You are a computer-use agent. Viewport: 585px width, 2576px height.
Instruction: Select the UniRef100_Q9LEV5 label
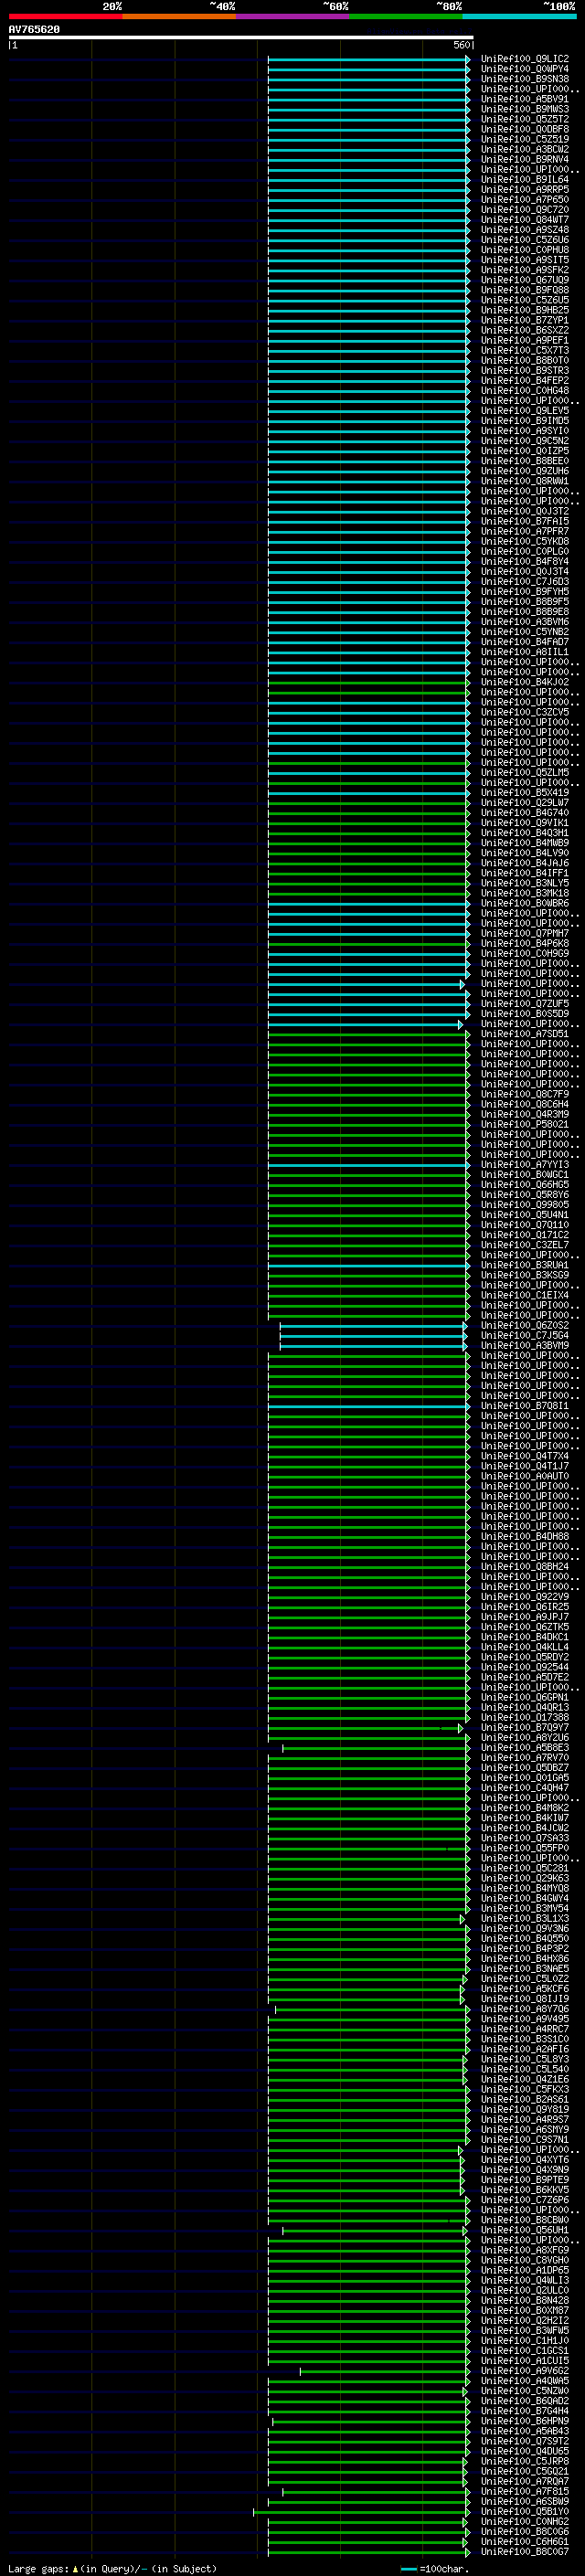[525, 411]
